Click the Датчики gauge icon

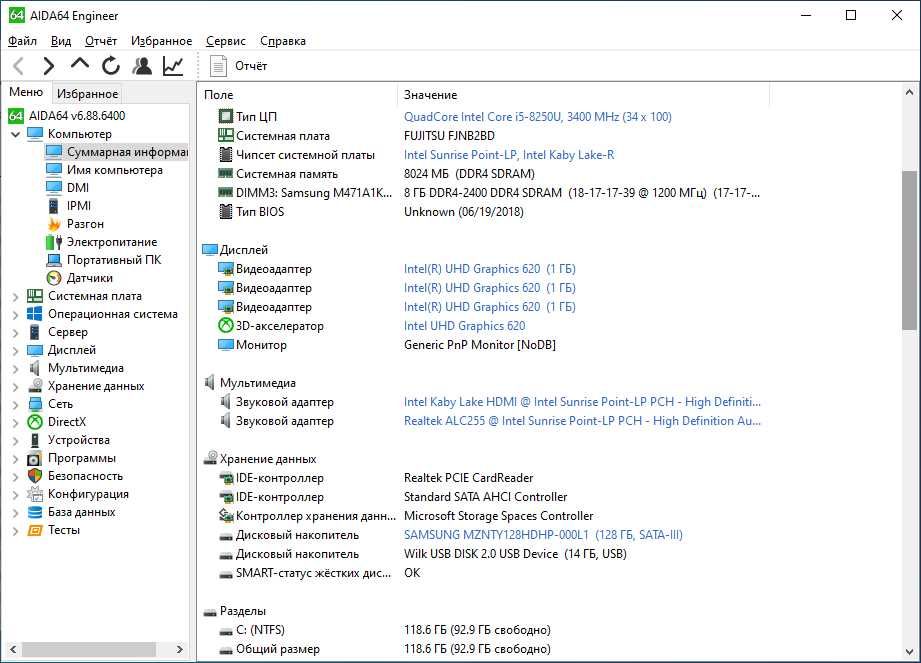(54, 278)
